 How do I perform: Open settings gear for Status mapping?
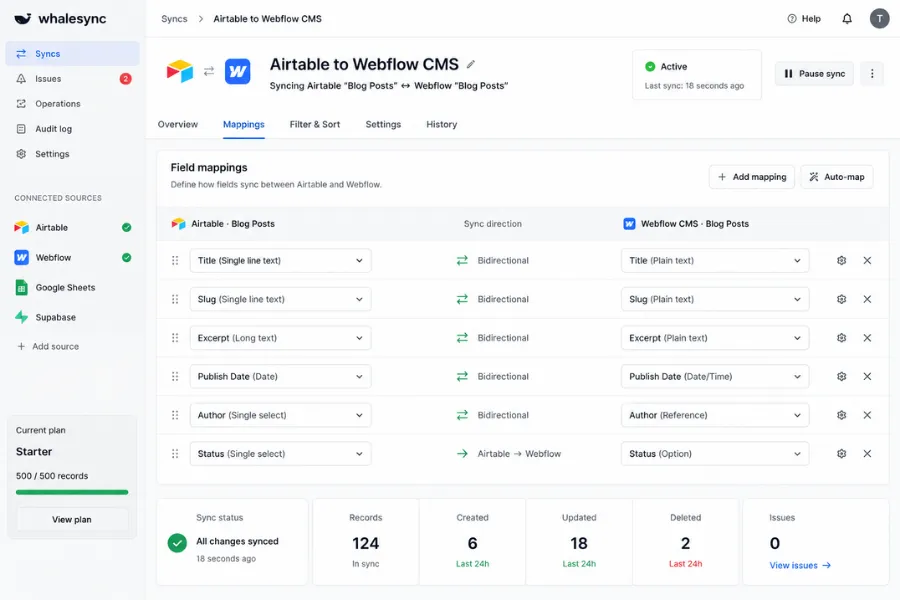[x=841, y=454]
